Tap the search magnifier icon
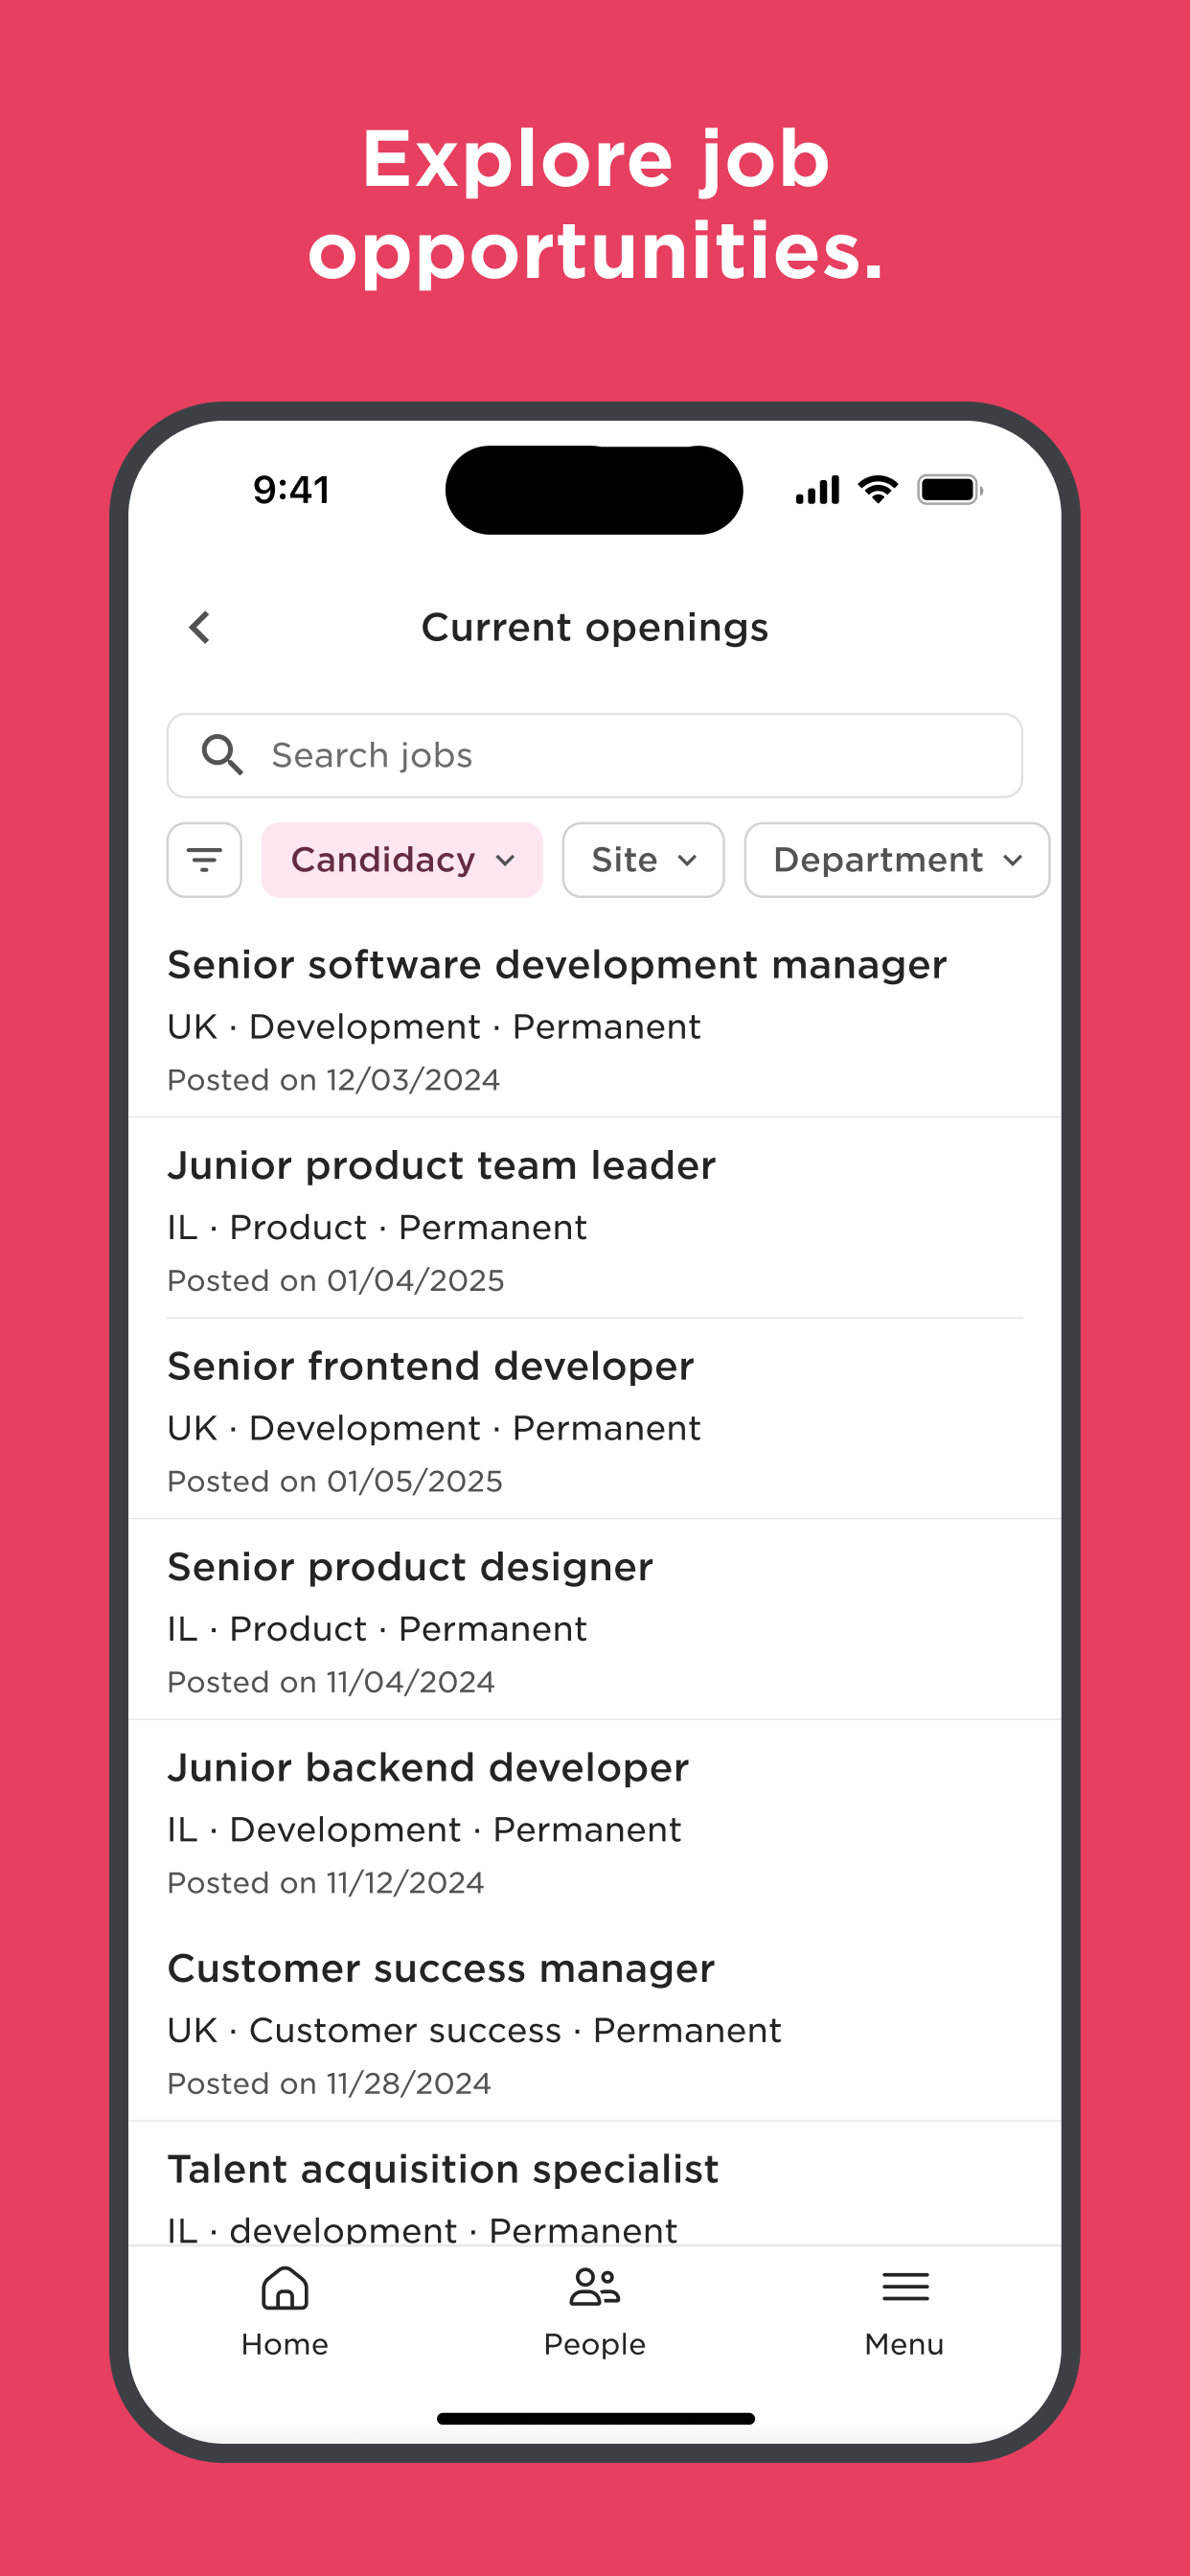The width and height of the screenshot is (1190, 2576). coord(222,755)
